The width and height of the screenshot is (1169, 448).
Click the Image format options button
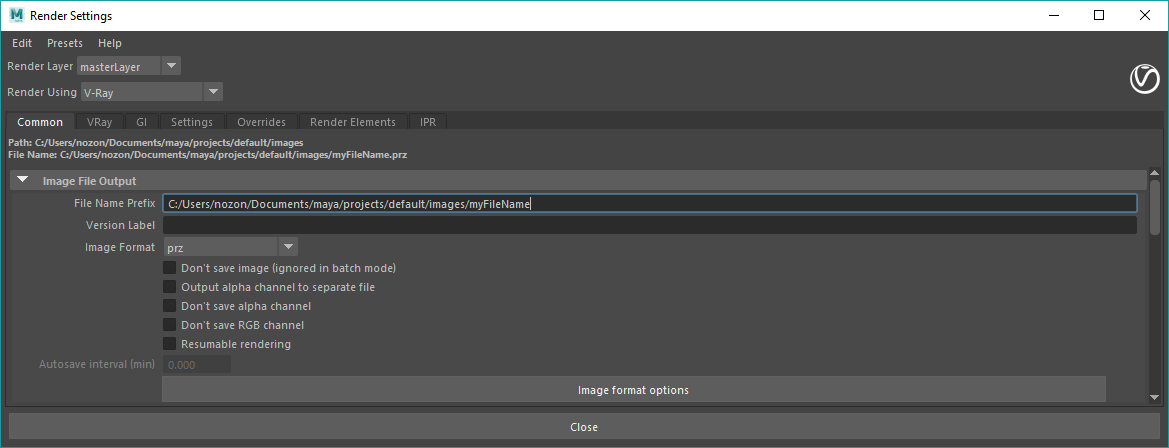point(633,390)
